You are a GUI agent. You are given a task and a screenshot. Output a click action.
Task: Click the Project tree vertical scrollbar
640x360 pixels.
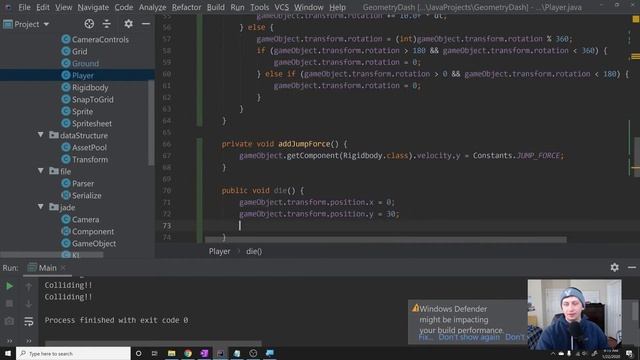point(151,122)
